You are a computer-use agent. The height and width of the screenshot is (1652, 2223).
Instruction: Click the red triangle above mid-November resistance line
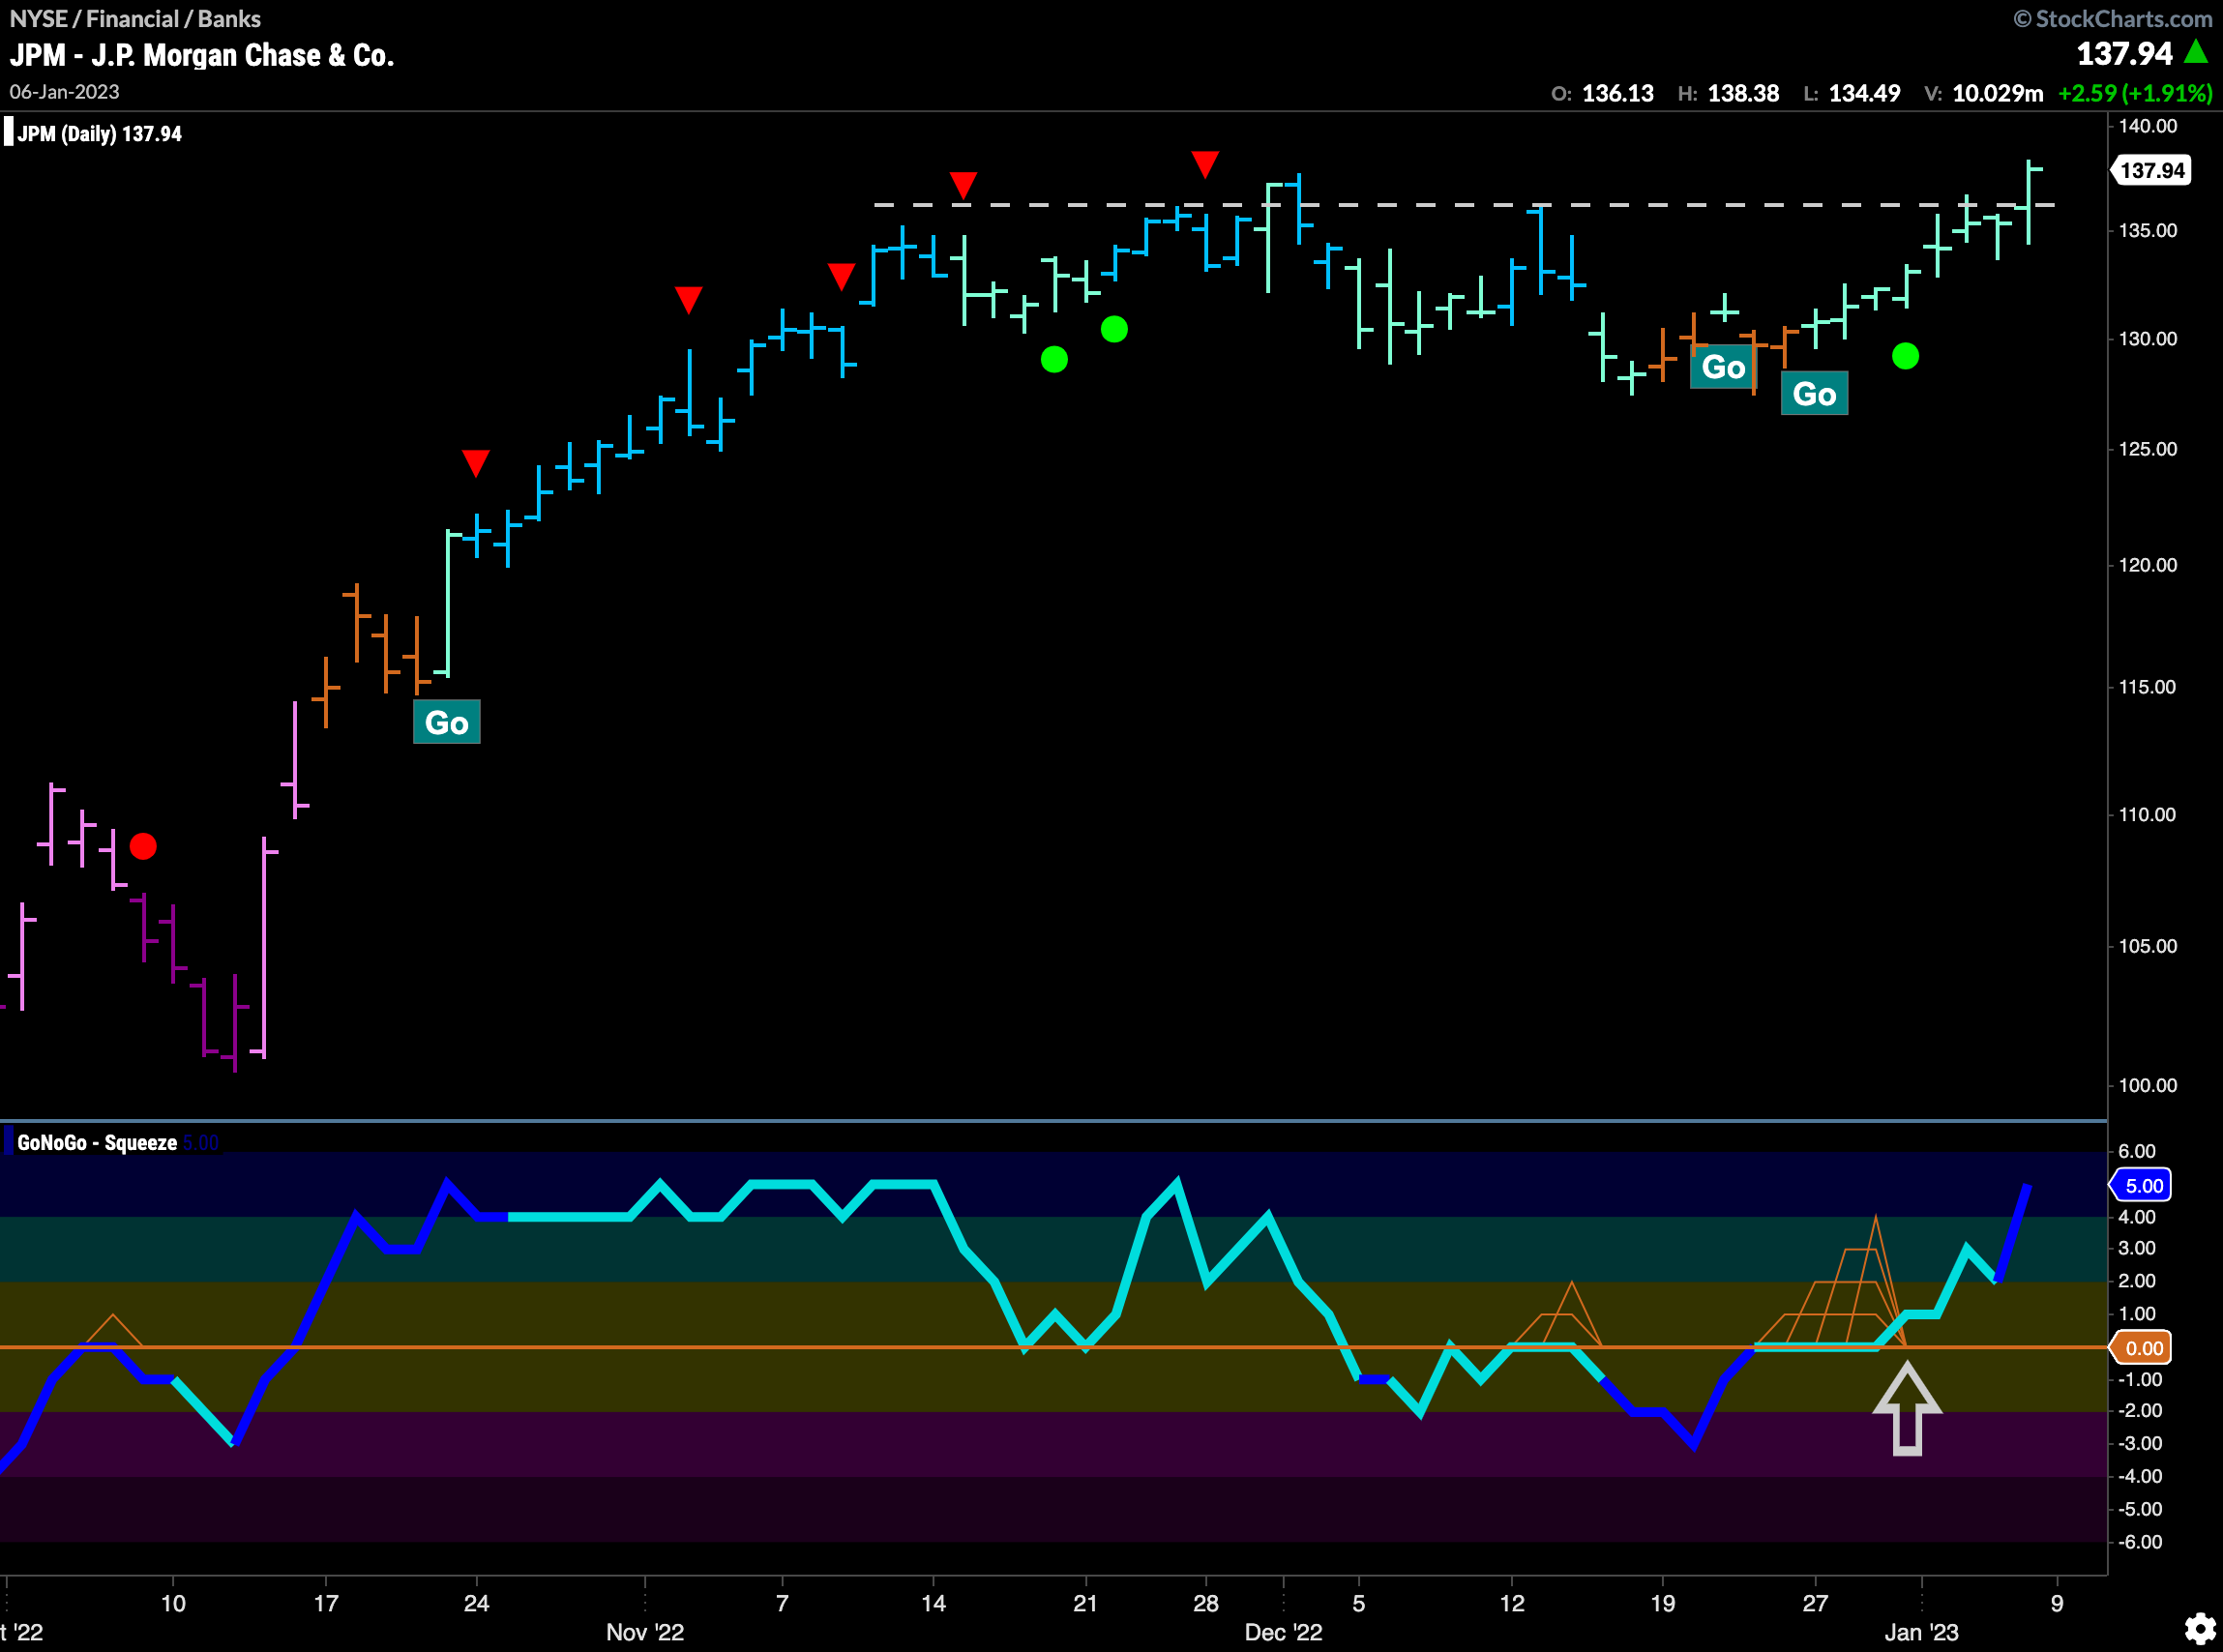[x=963, y=185]
